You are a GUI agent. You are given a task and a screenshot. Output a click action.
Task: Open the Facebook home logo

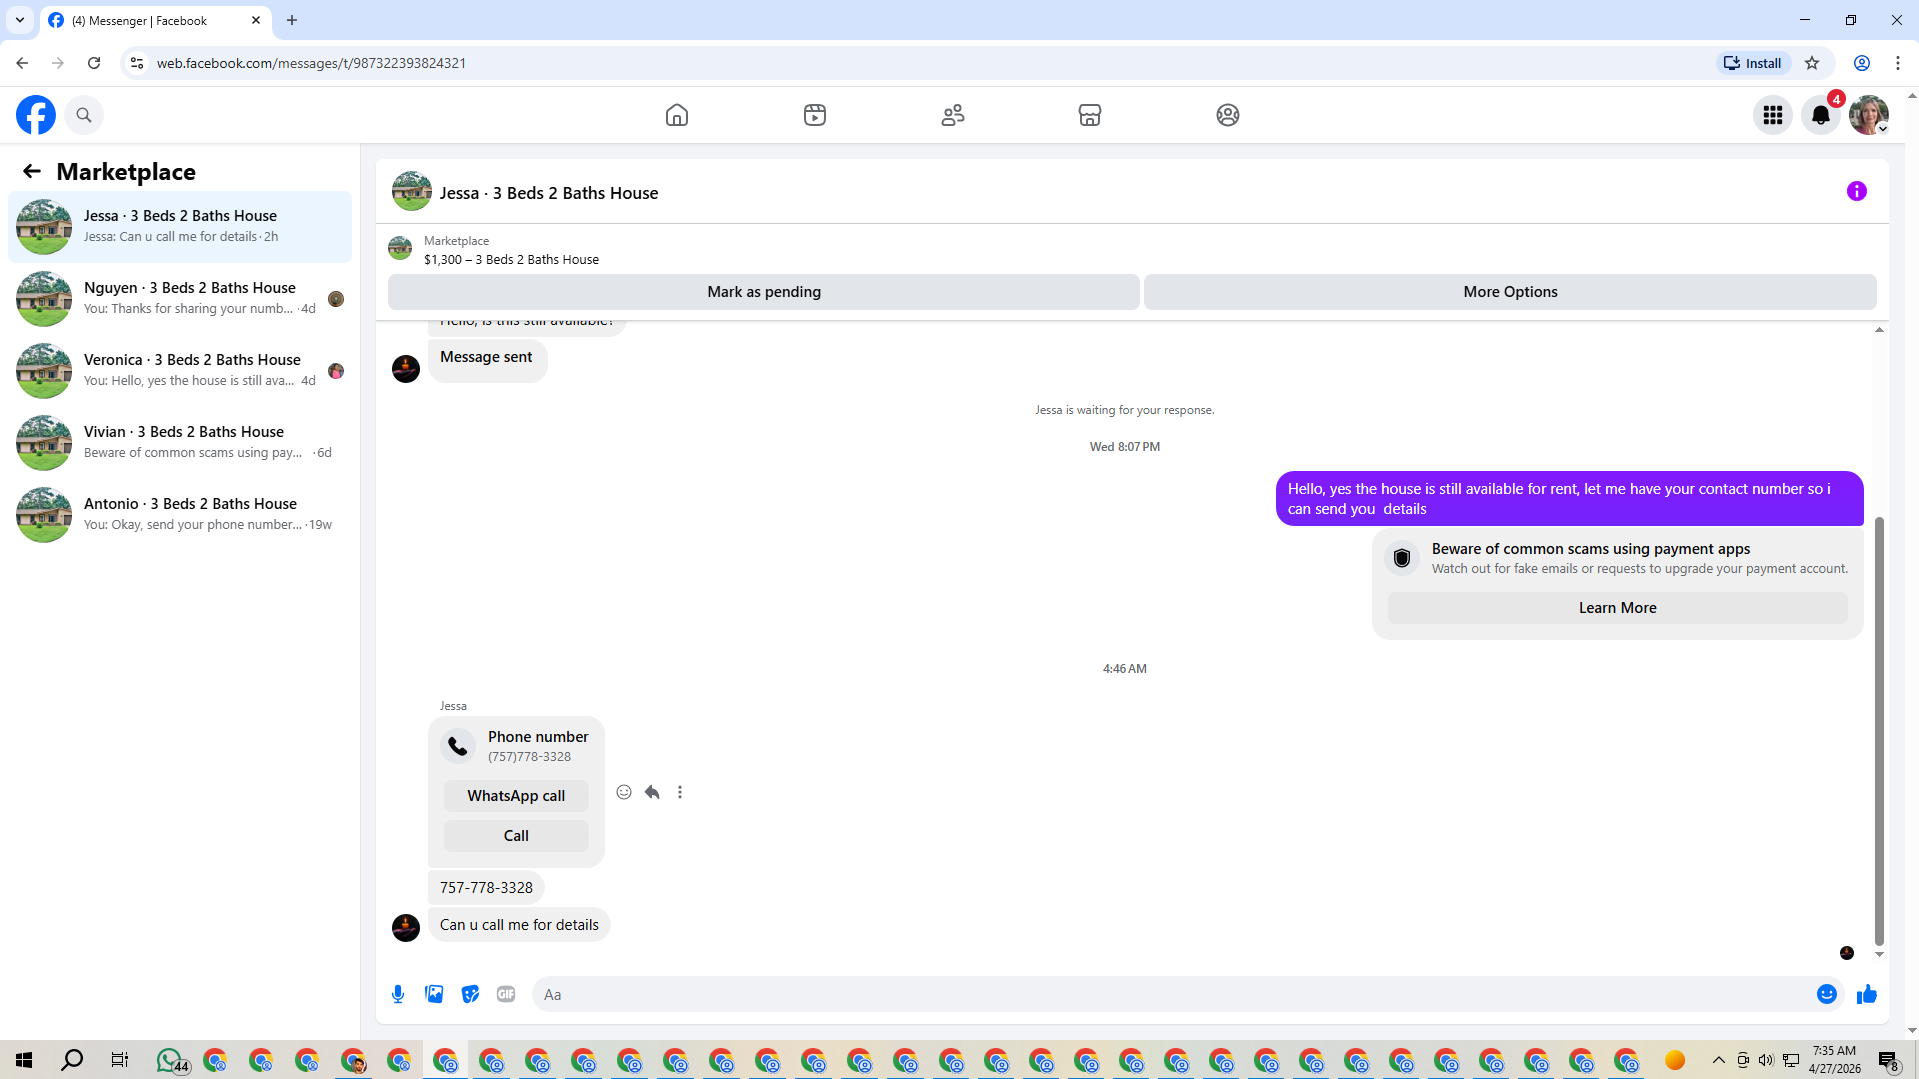(x=36, y=115)
